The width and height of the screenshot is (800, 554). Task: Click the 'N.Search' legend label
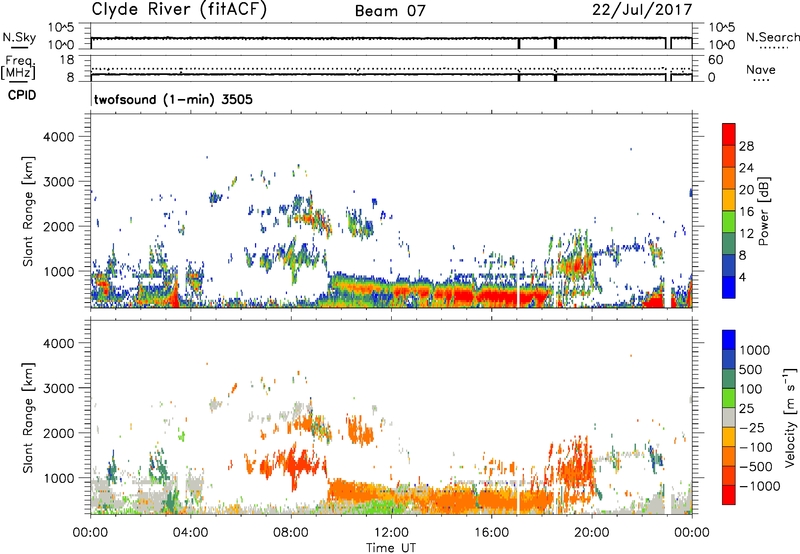pyautogui.click(x=772, y=37)
